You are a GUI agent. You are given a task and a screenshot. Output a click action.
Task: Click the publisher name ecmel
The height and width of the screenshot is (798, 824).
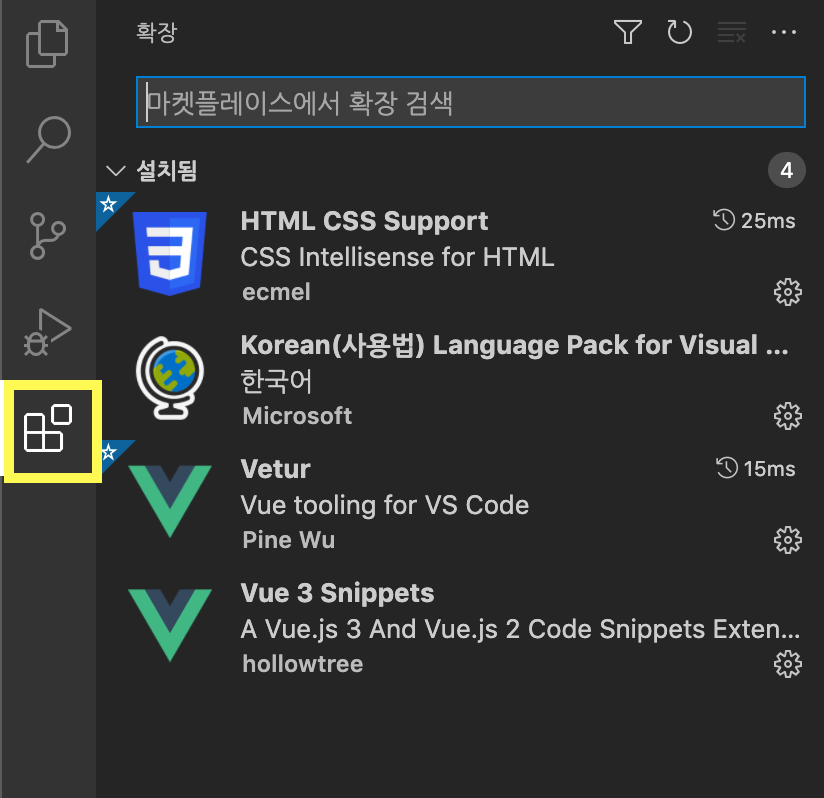pyautogui.click(x=276, y=292)
